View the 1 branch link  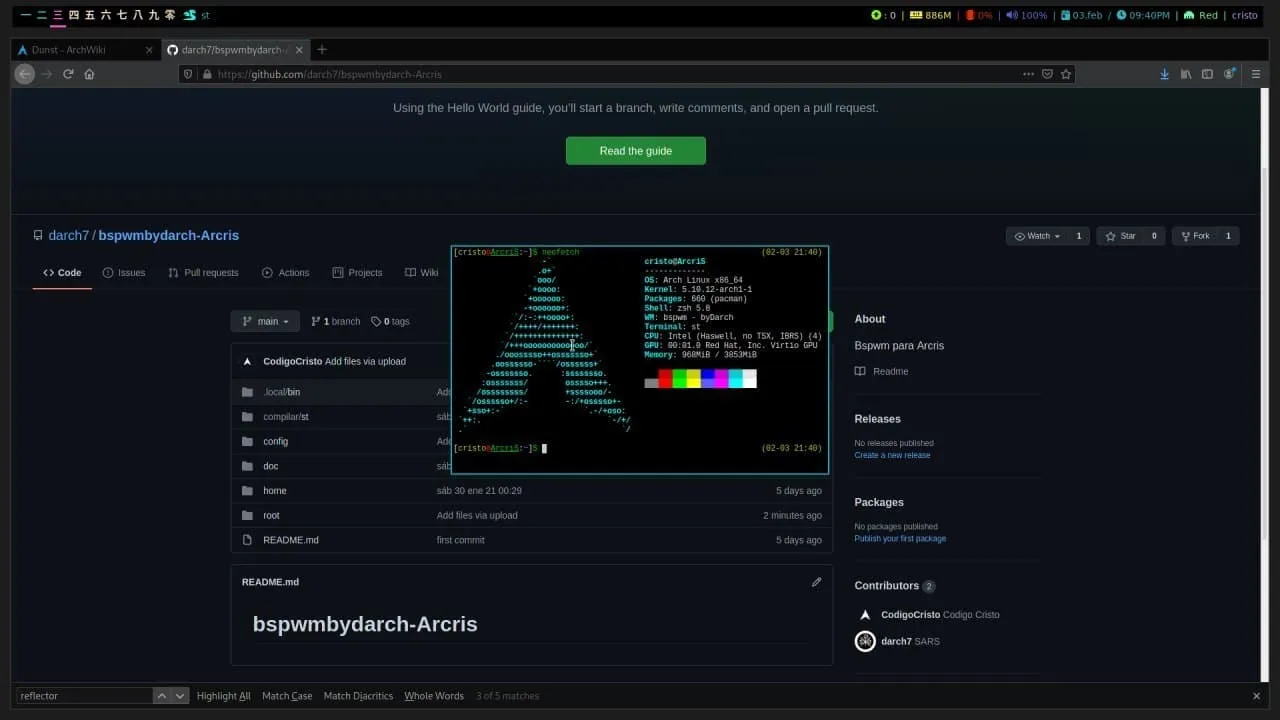coord(335,321)
